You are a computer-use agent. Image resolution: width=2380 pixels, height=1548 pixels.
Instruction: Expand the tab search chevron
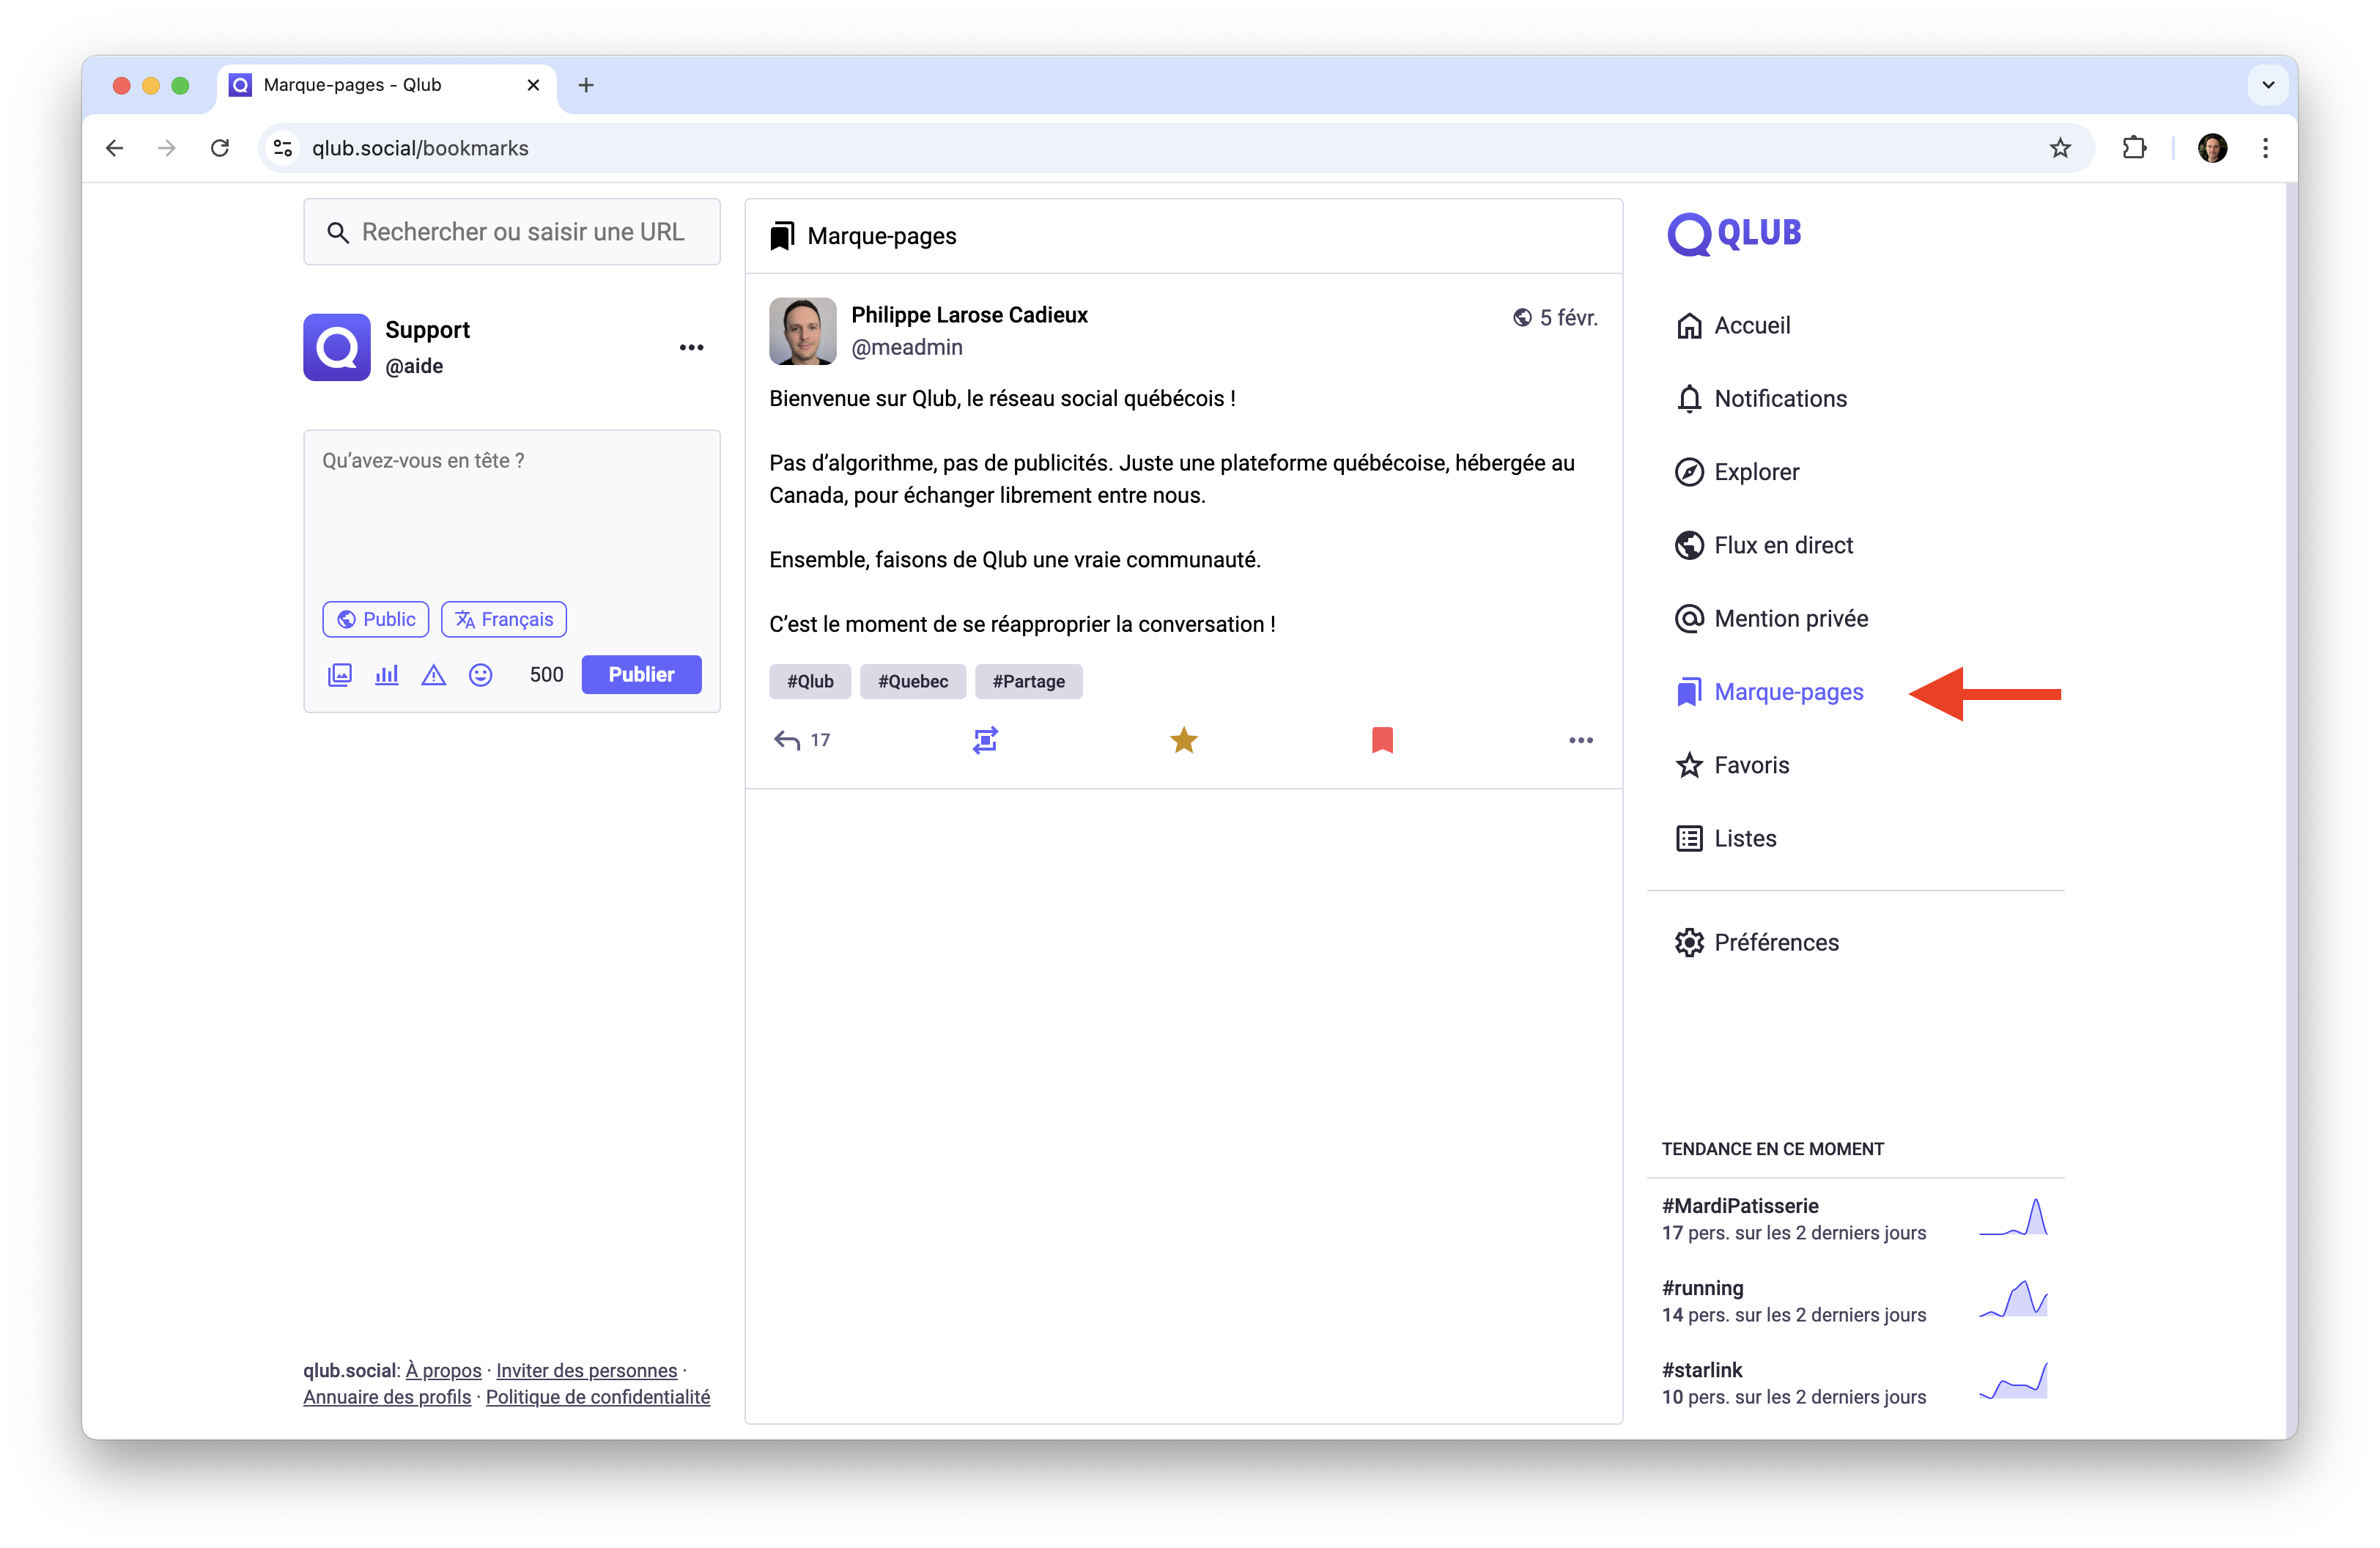pyautogui.click(x=2268, y=85)
